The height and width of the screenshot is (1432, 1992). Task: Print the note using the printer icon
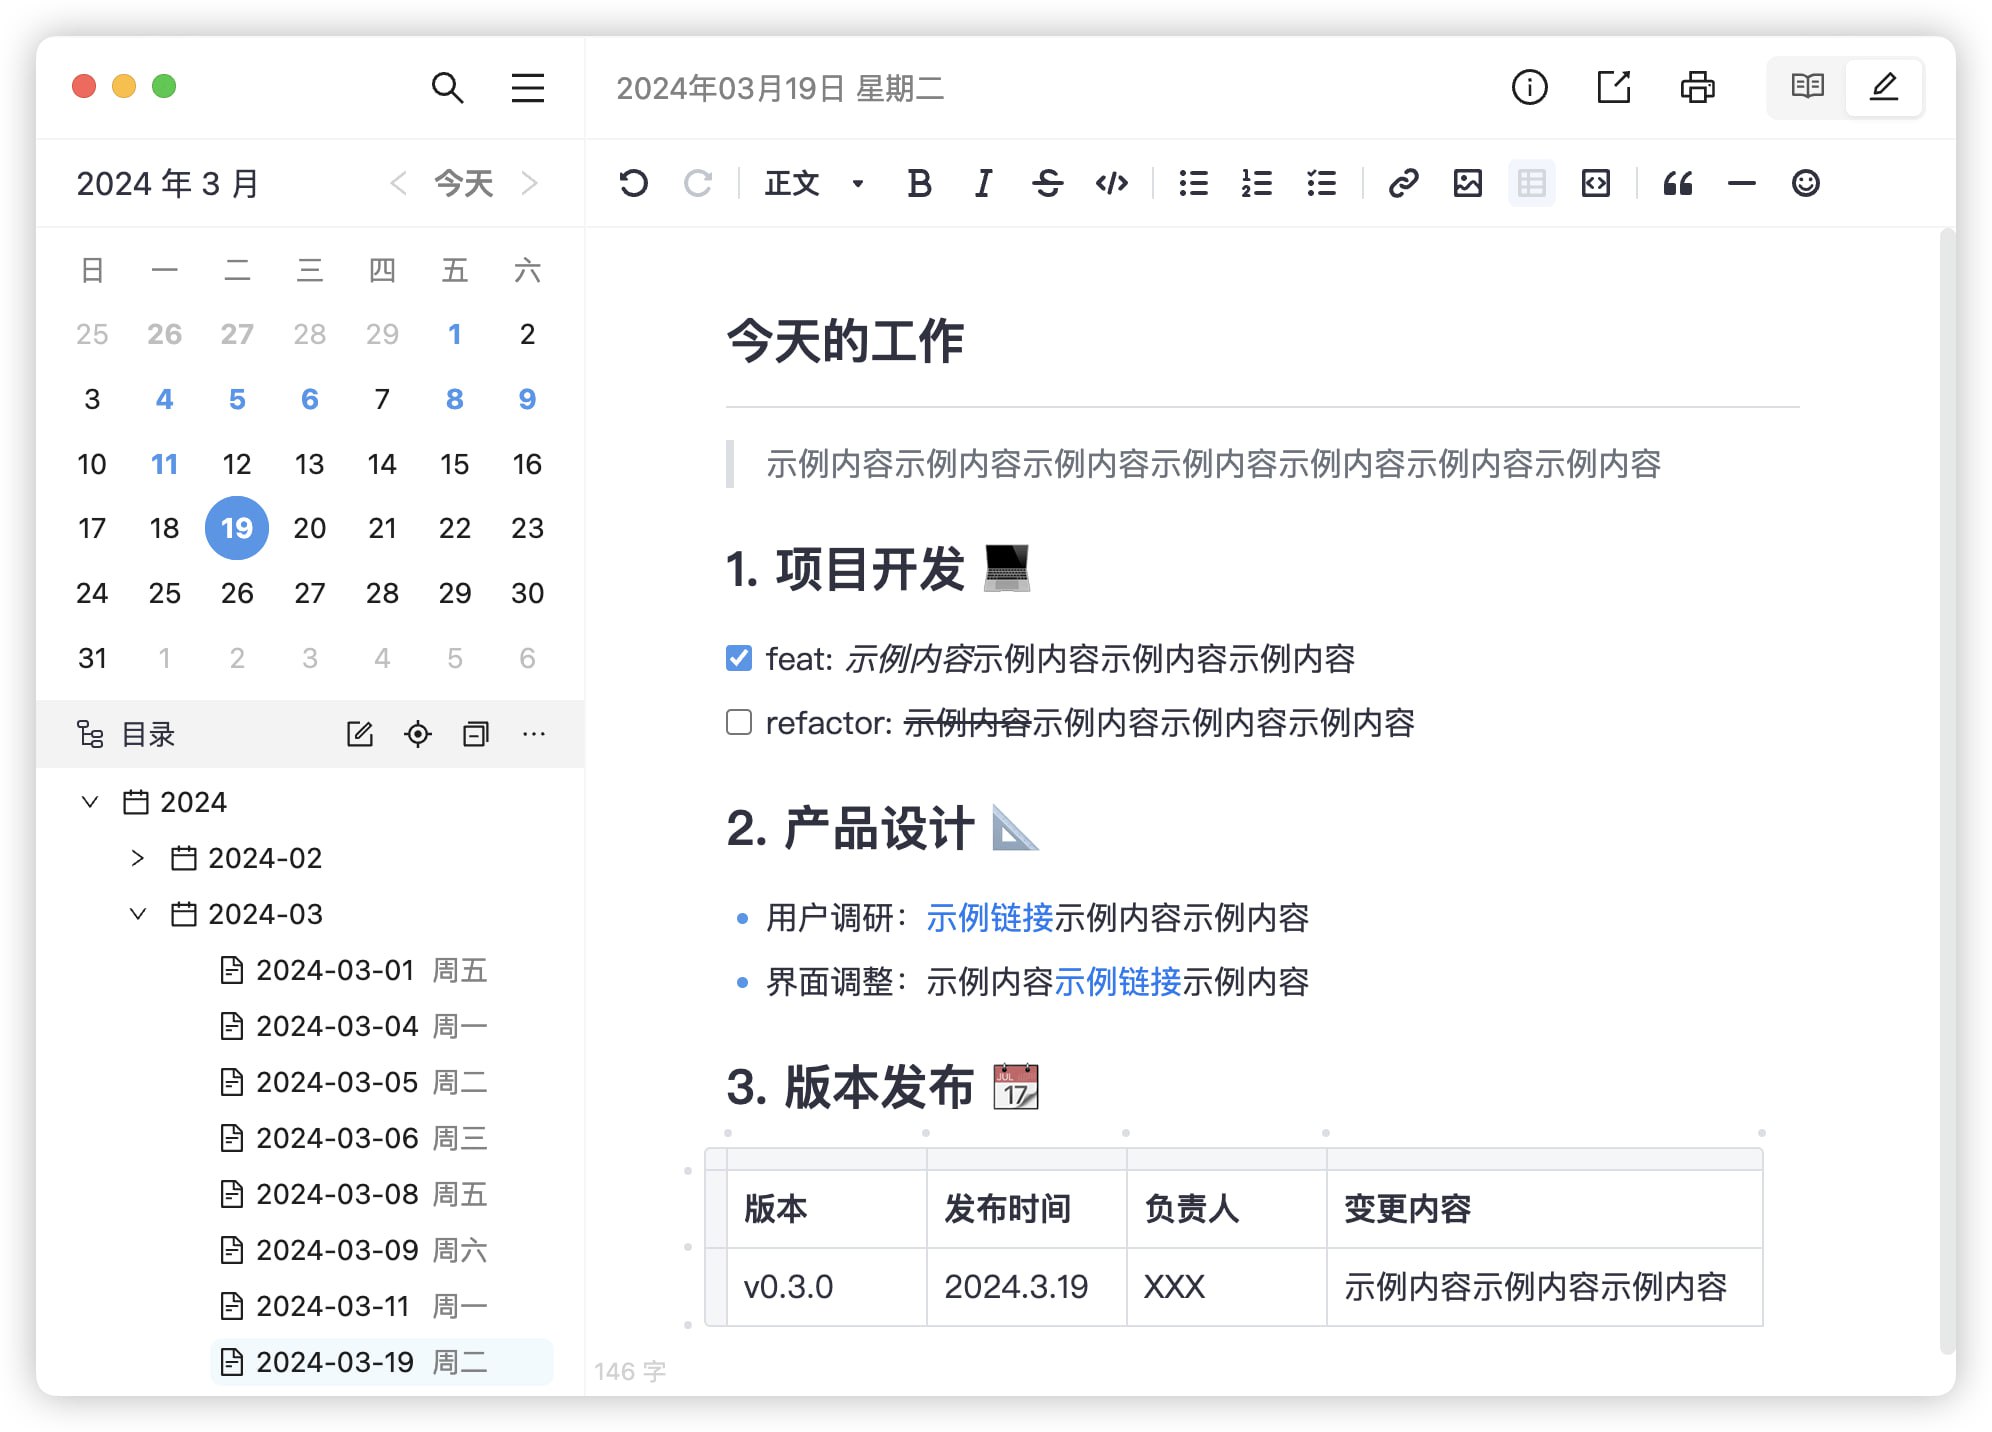(1697, 88)
